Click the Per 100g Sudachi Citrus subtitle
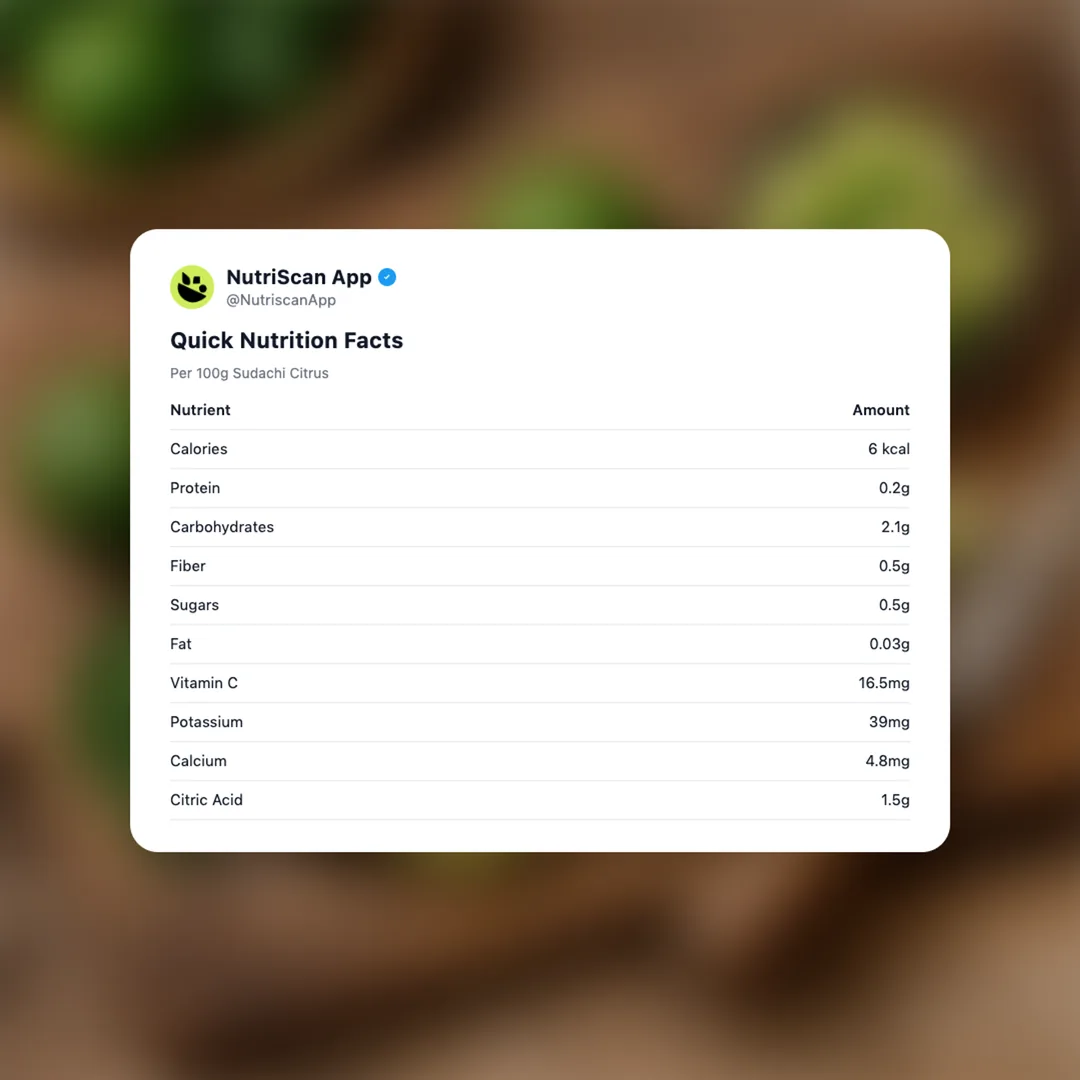The height and width of the screenshot is (1080, 1080). (x=249, y=373)
